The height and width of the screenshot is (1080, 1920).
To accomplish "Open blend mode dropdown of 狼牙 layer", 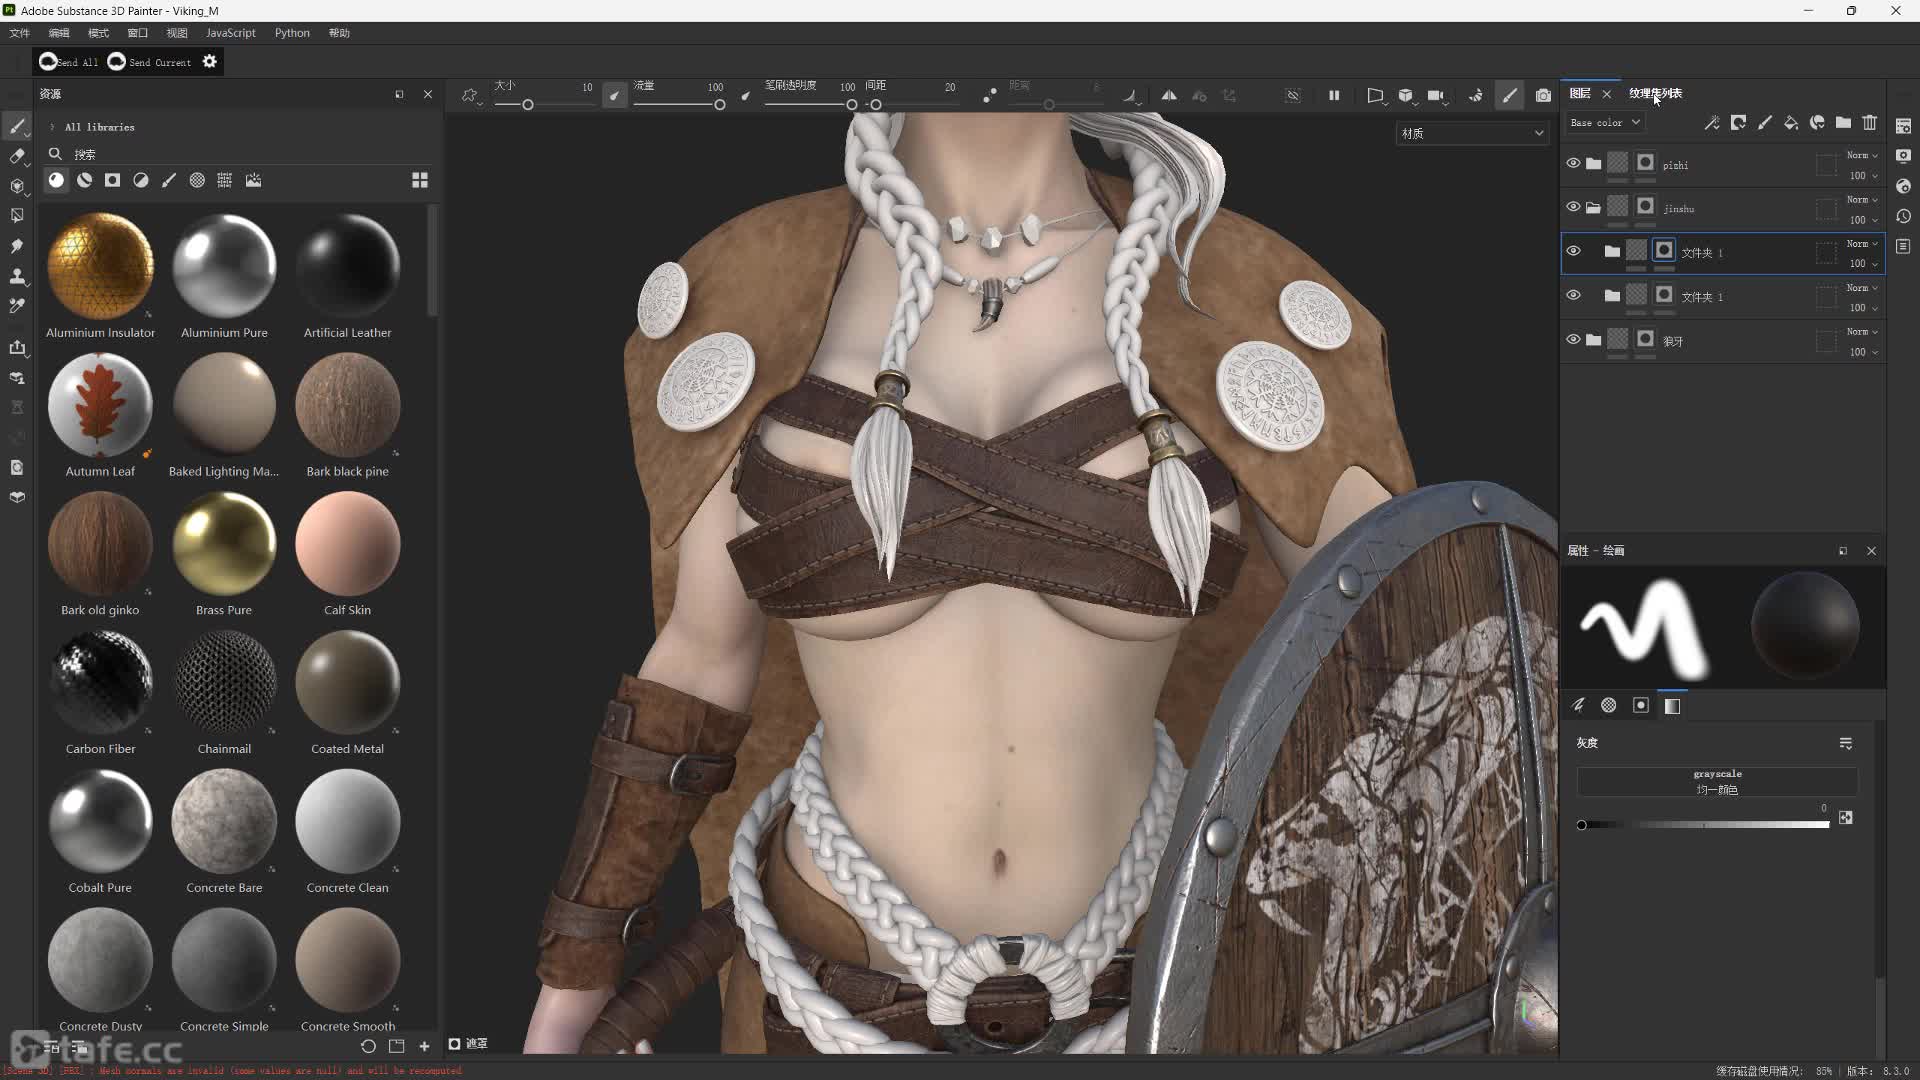I will tap(1862, 331).
